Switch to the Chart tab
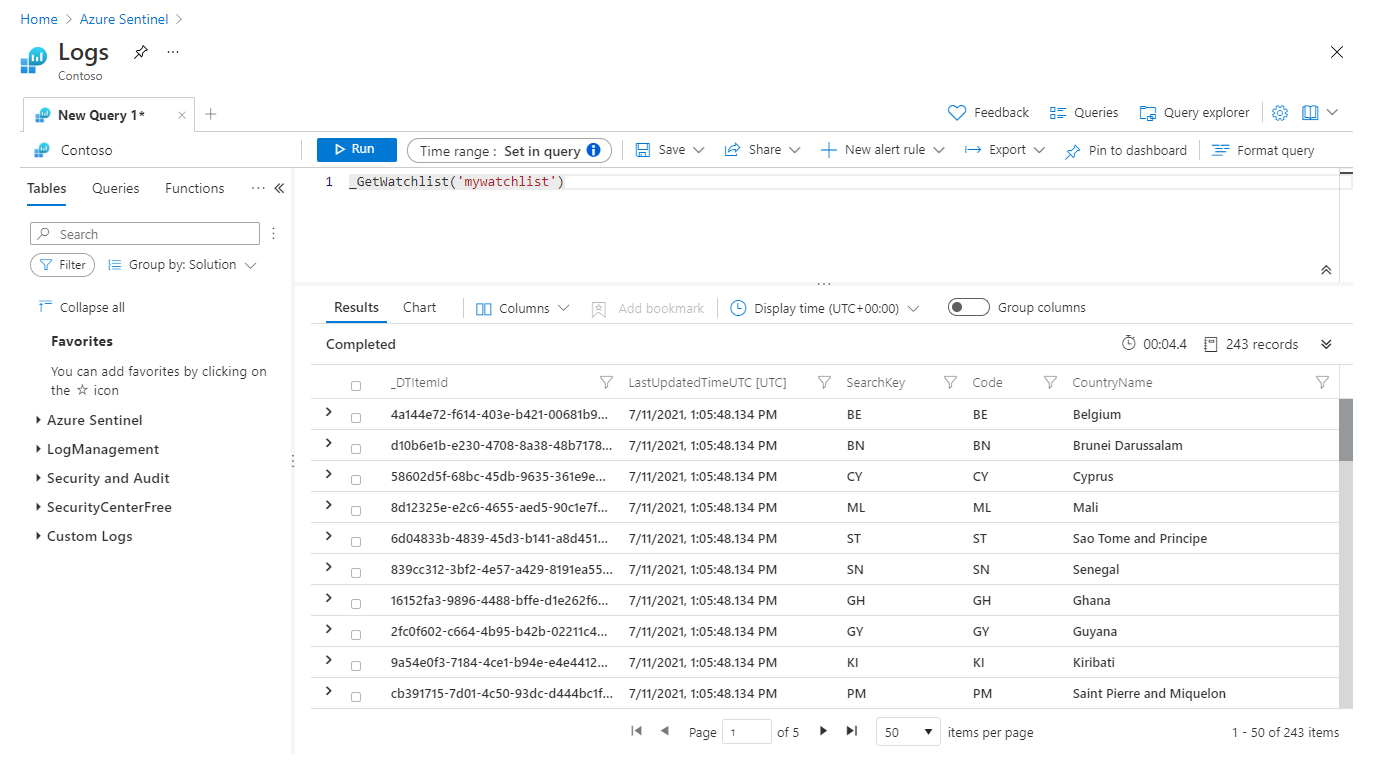This screenshot has width=1373, height=765. [419, 307]
